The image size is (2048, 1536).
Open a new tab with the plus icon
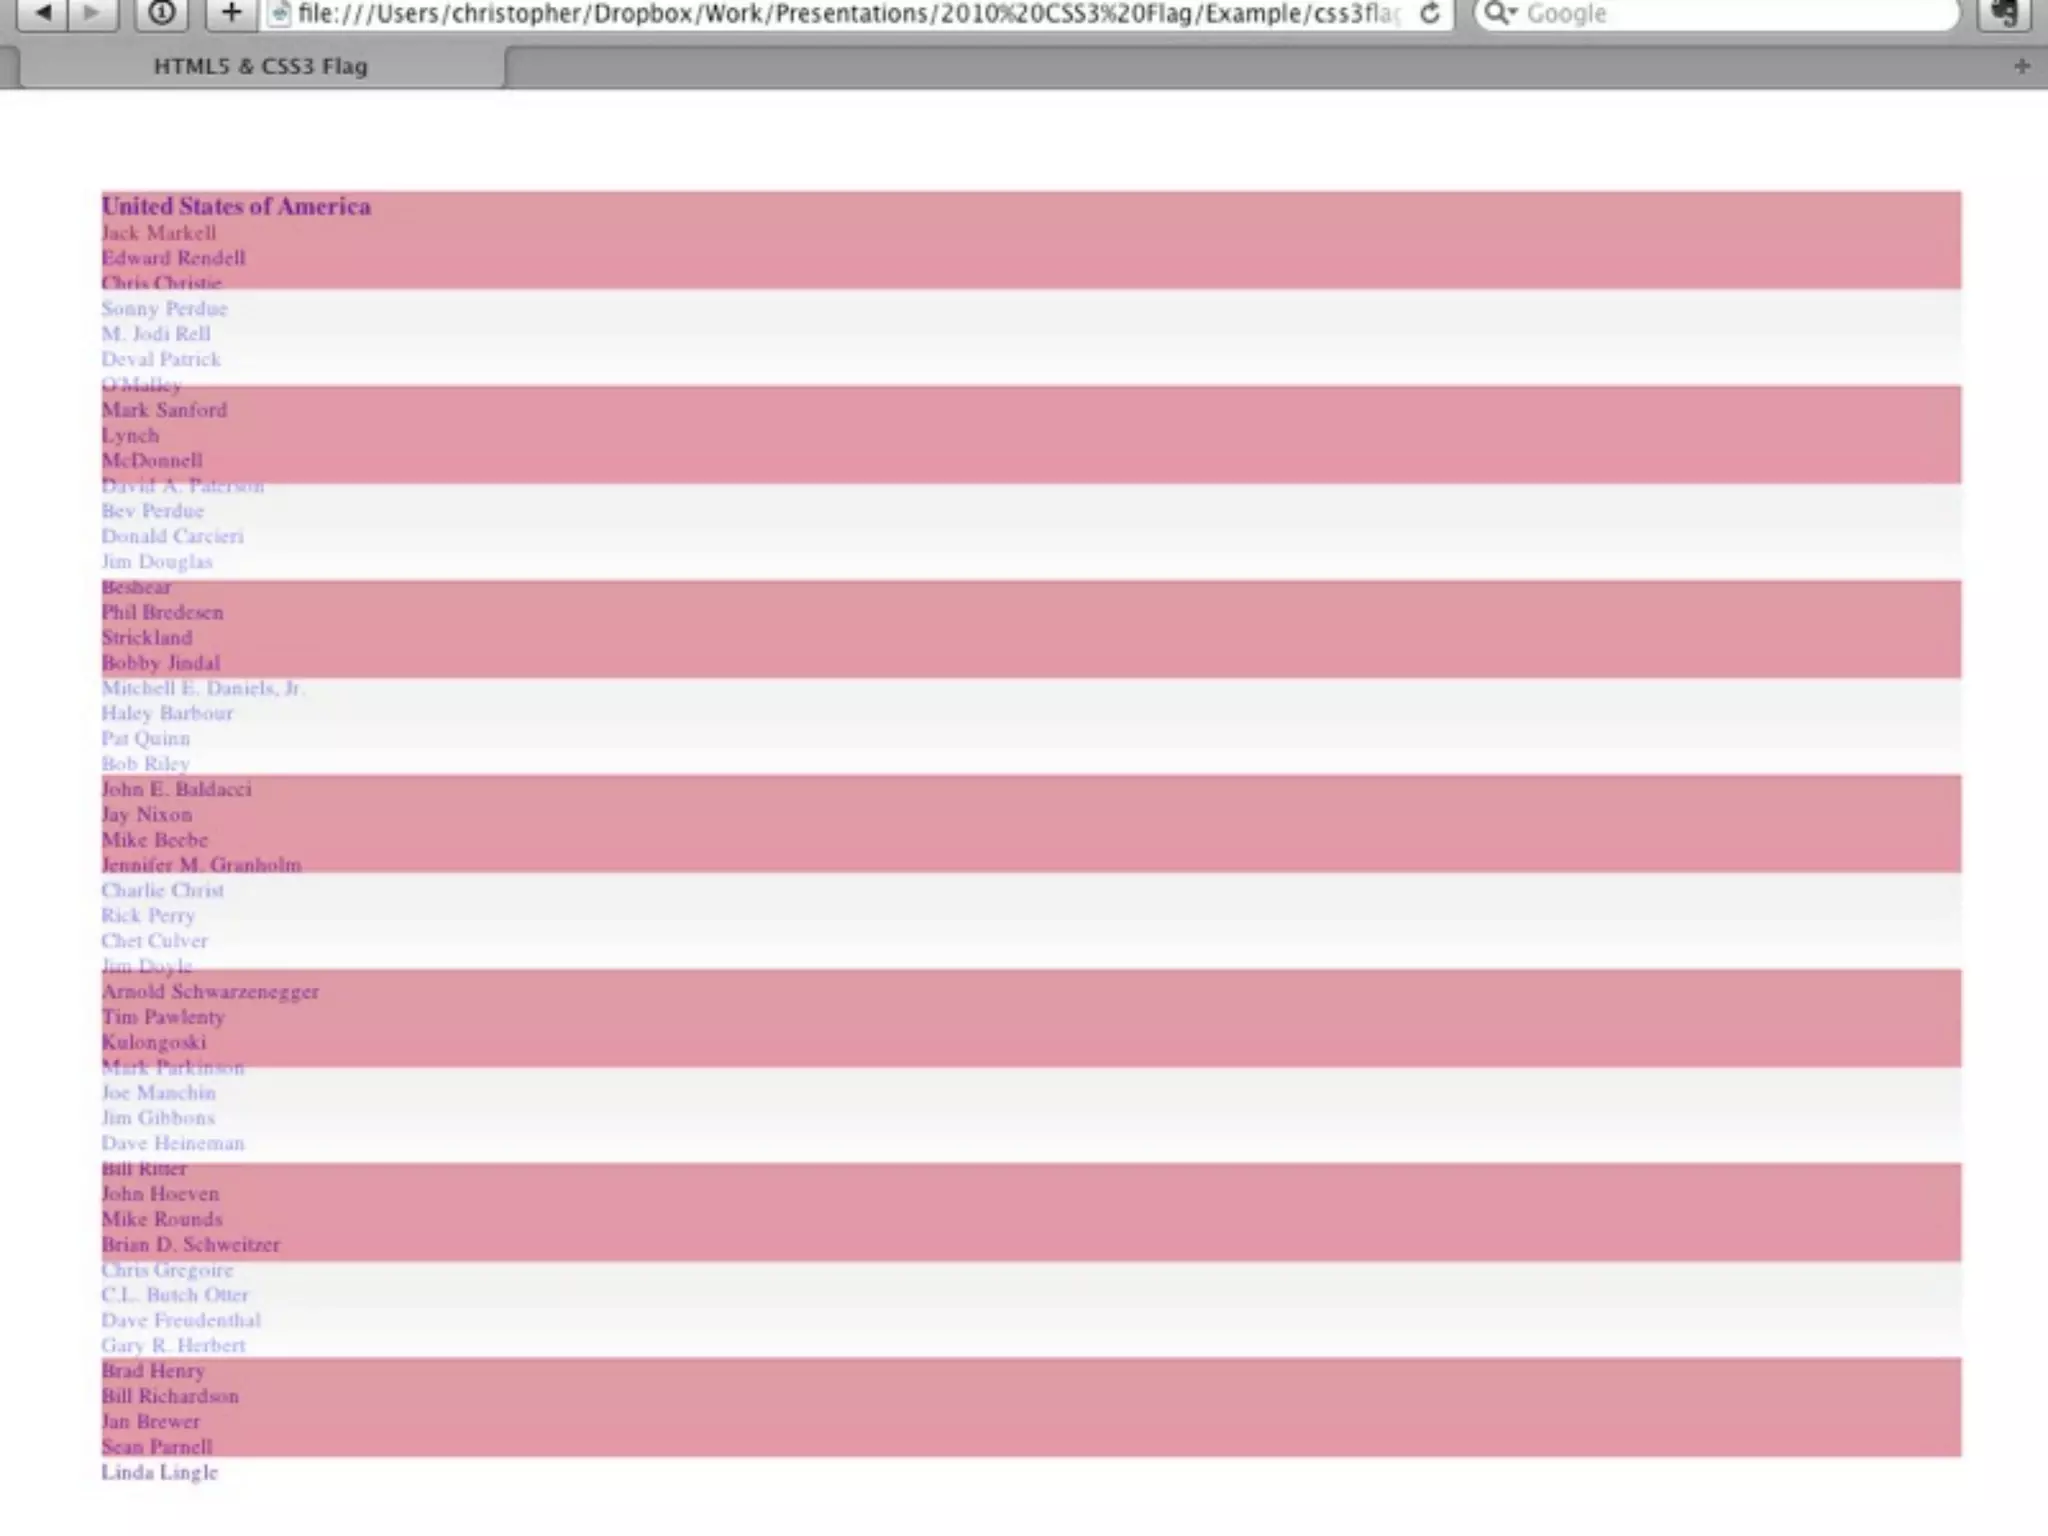point(2022,66)
